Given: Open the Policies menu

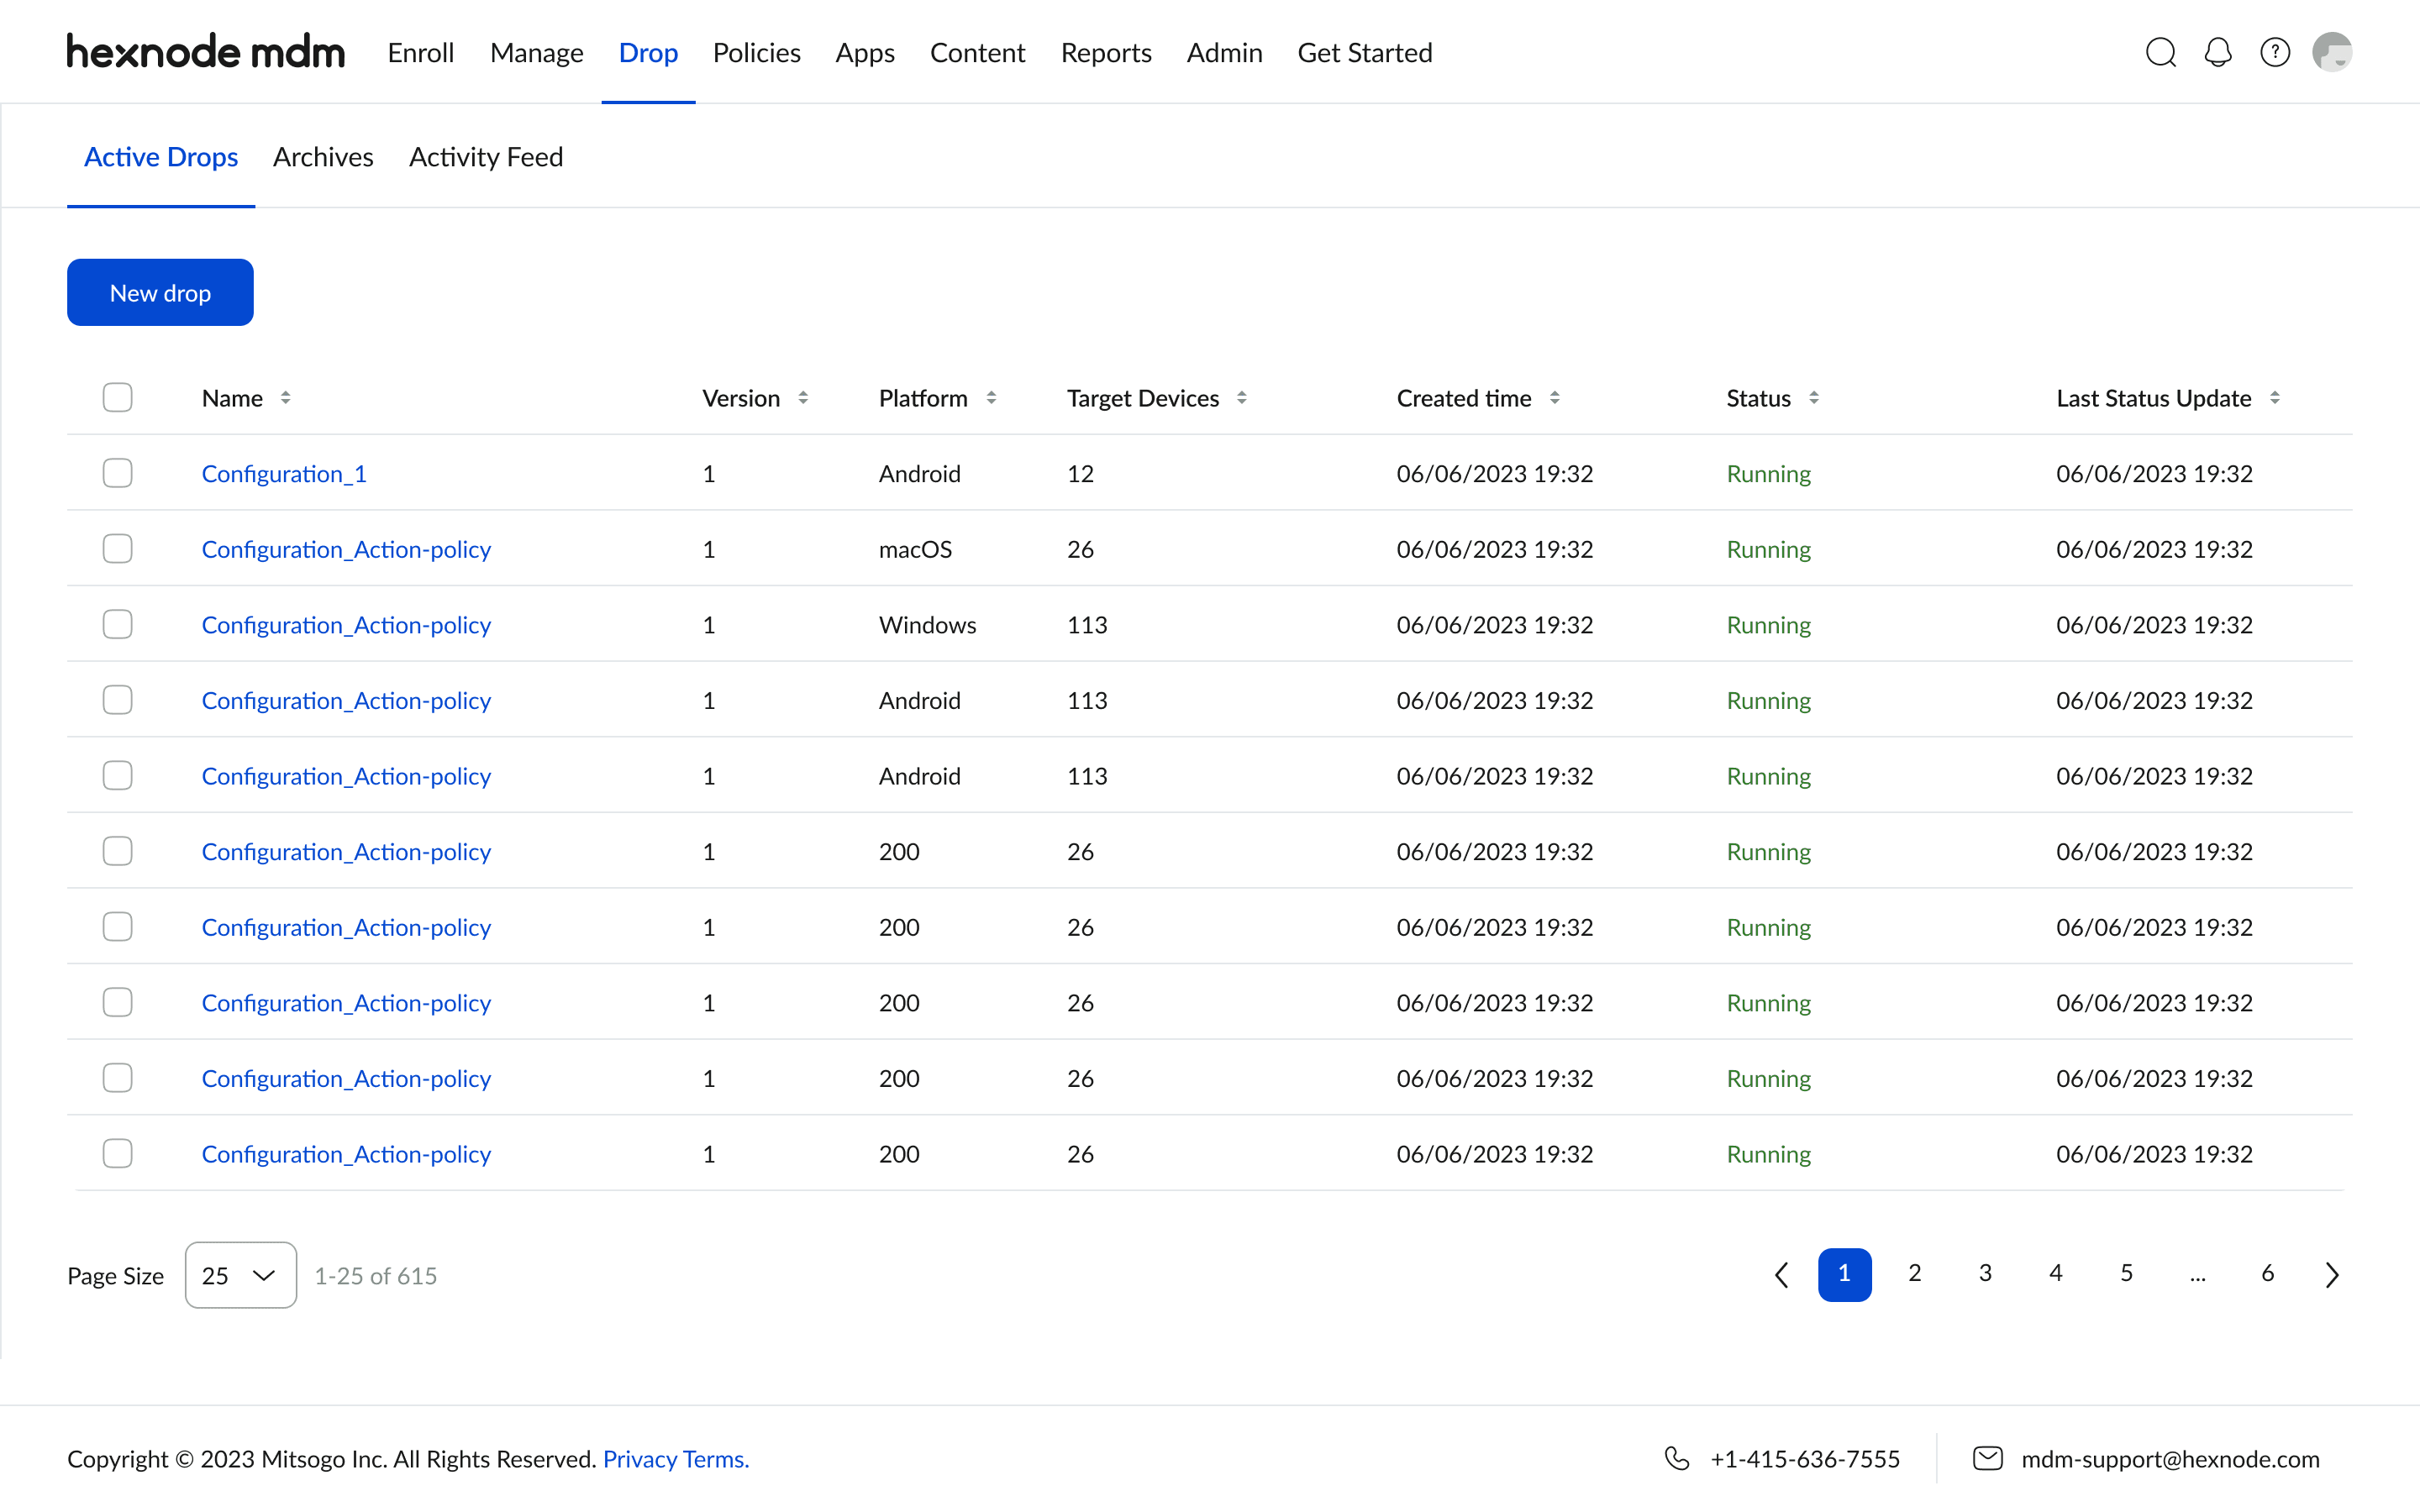Looking at the screenshot, I should (757, 52).
